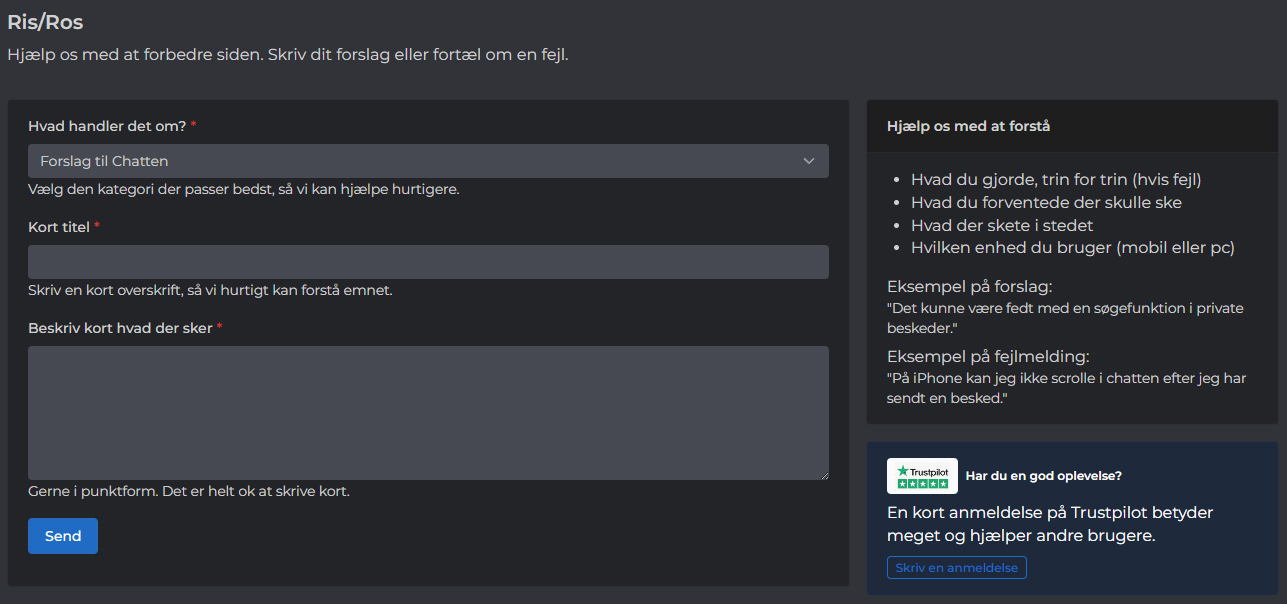Click the 'Har du en god oplevelse?' heading

pyautogui.click(x=1043, y=476)
